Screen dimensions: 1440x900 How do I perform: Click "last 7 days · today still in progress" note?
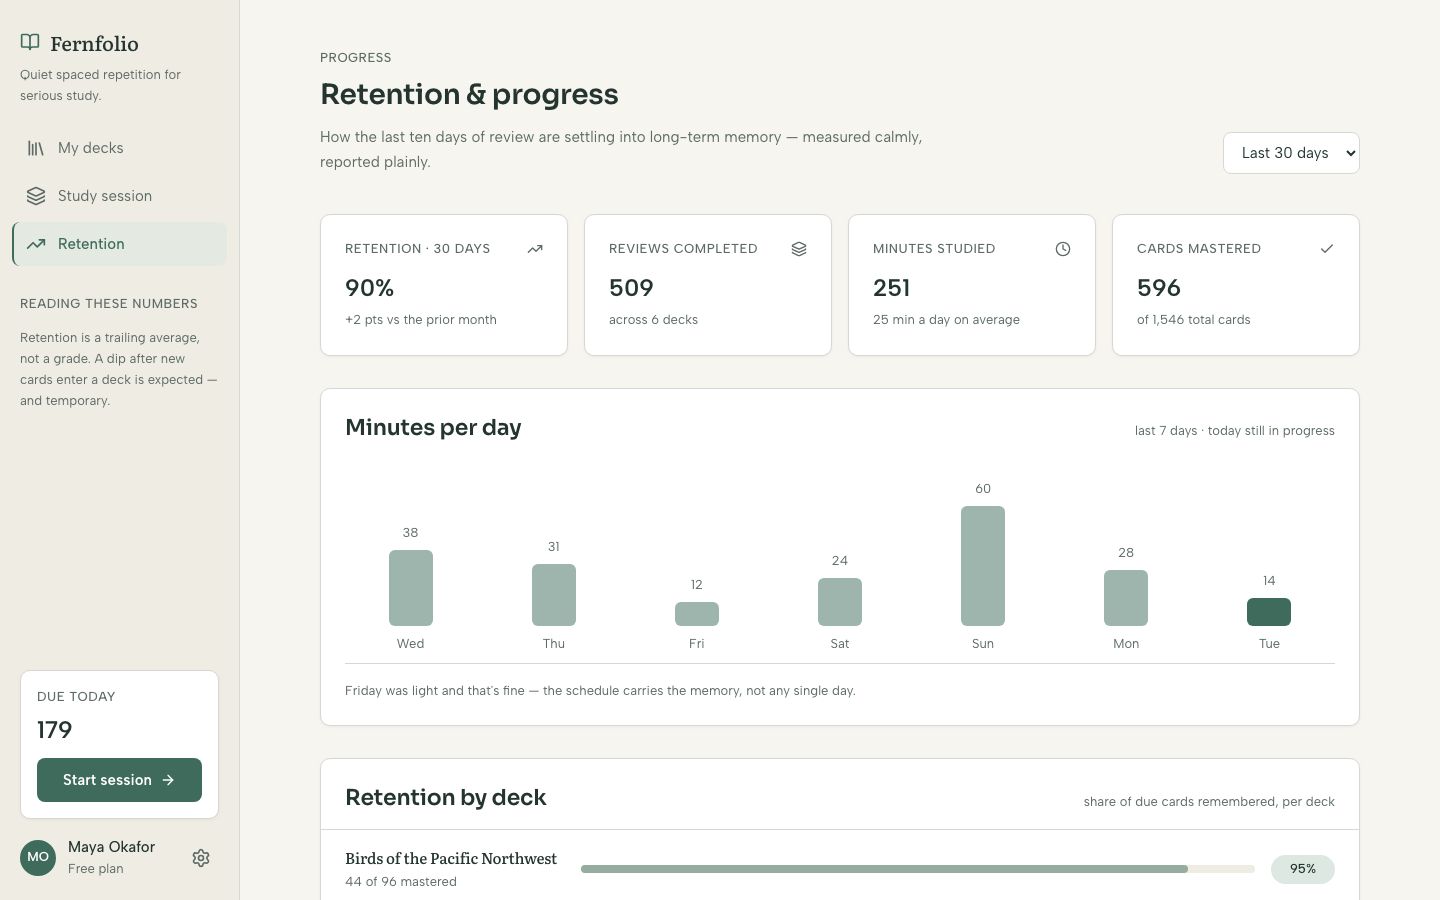pos(1234,431)
